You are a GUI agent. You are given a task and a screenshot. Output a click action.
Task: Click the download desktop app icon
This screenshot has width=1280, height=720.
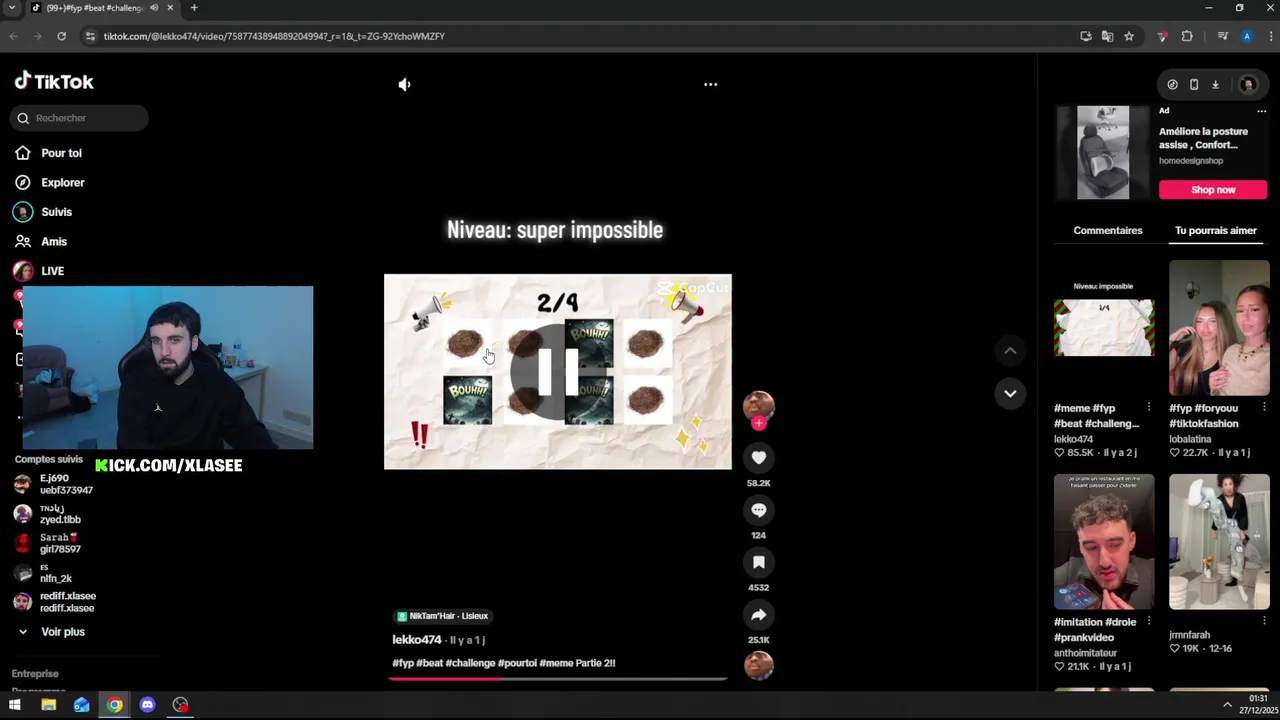(1215, 85)
